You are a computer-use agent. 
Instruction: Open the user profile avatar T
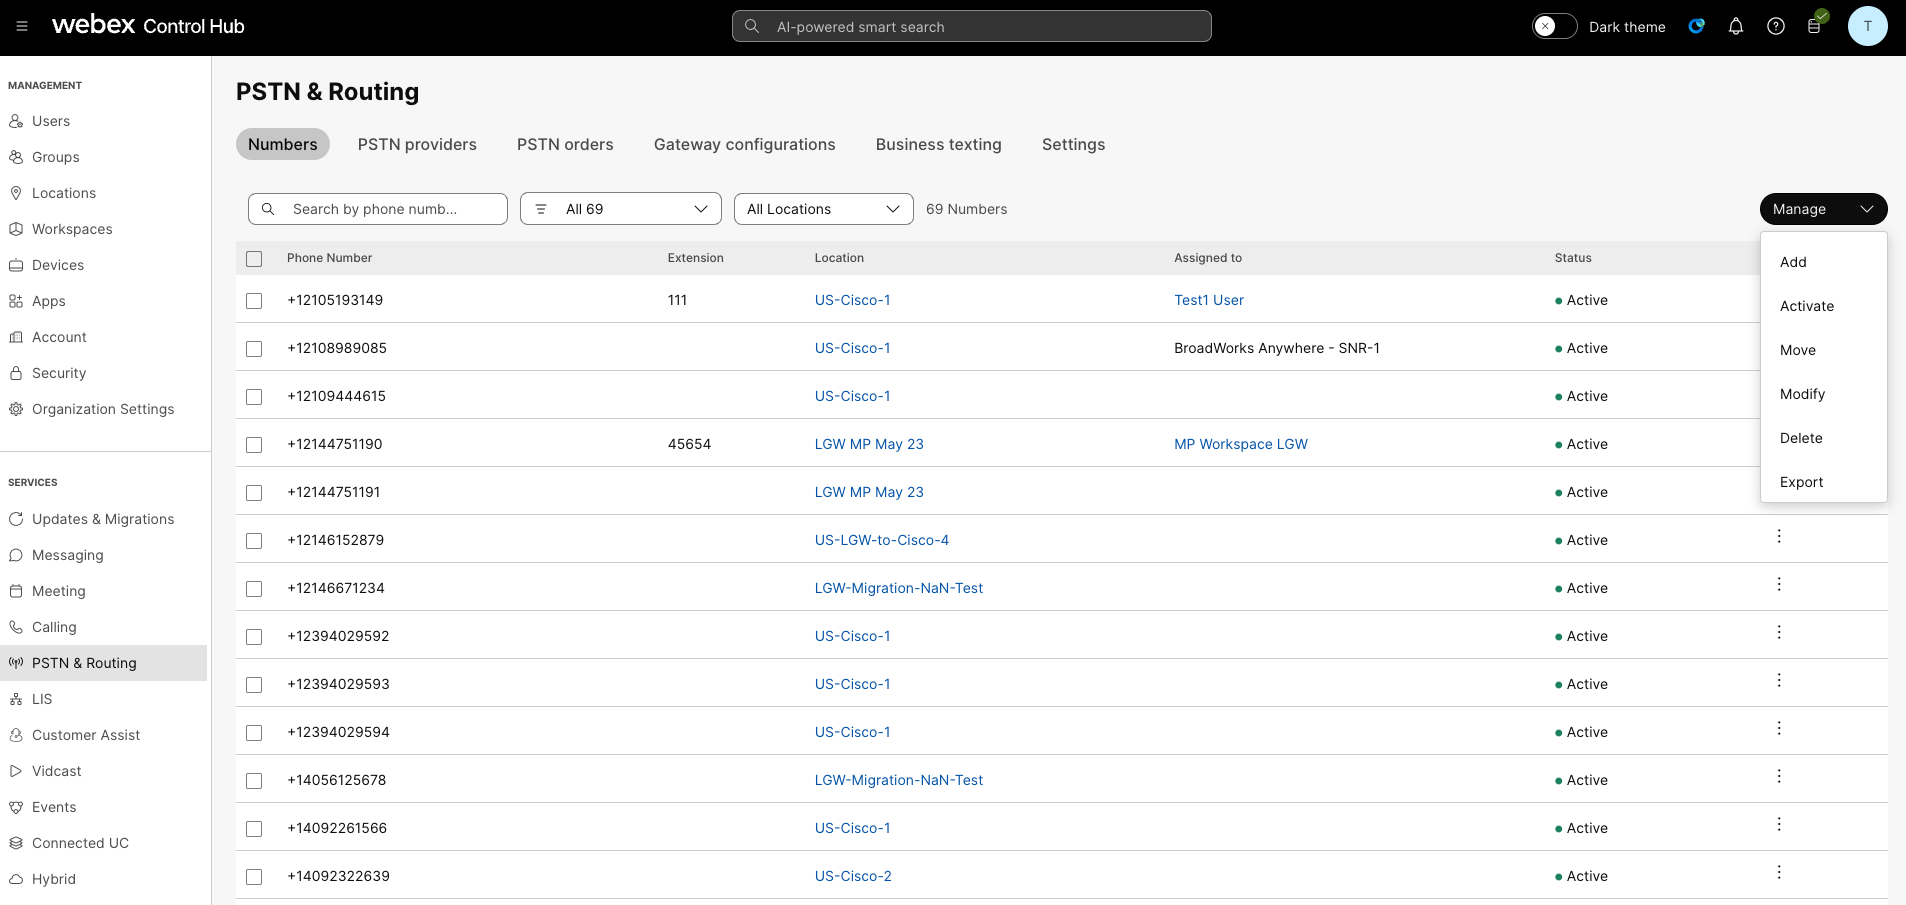pos(1867,26)
